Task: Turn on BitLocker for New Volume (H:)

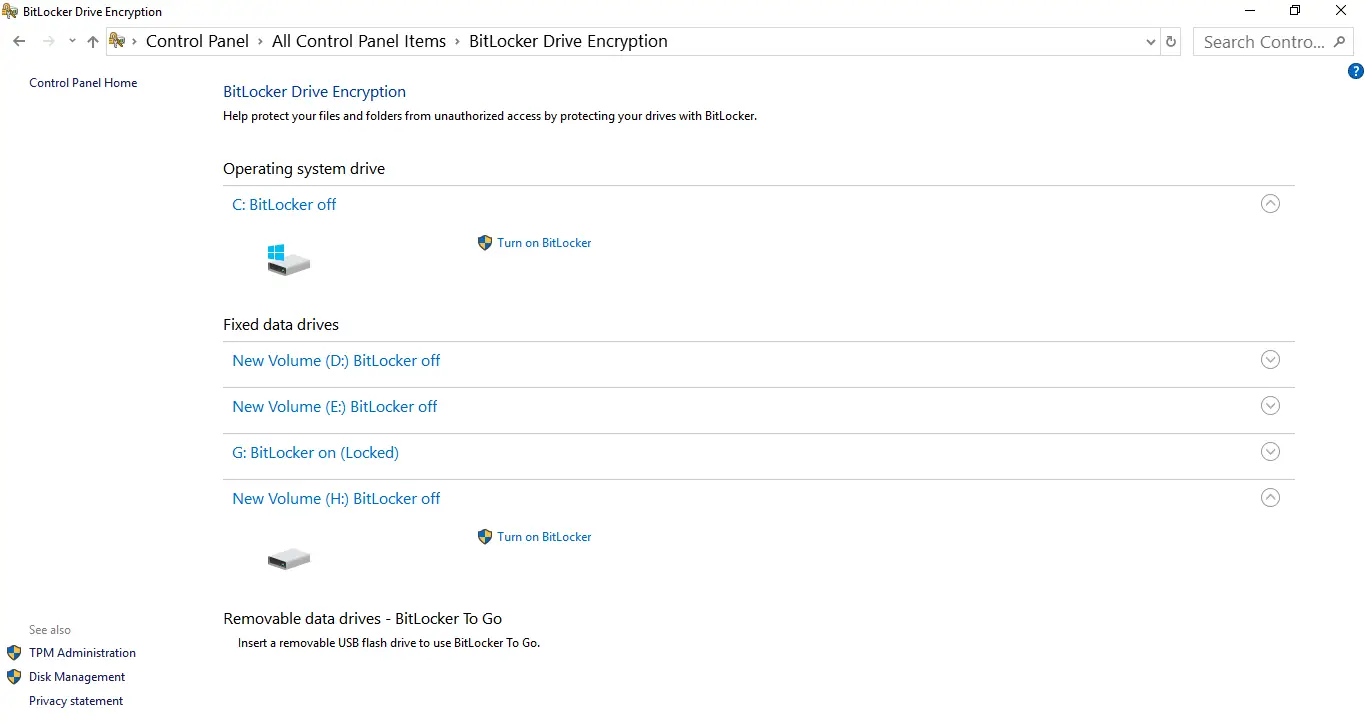Action: [x=544, y=537]
